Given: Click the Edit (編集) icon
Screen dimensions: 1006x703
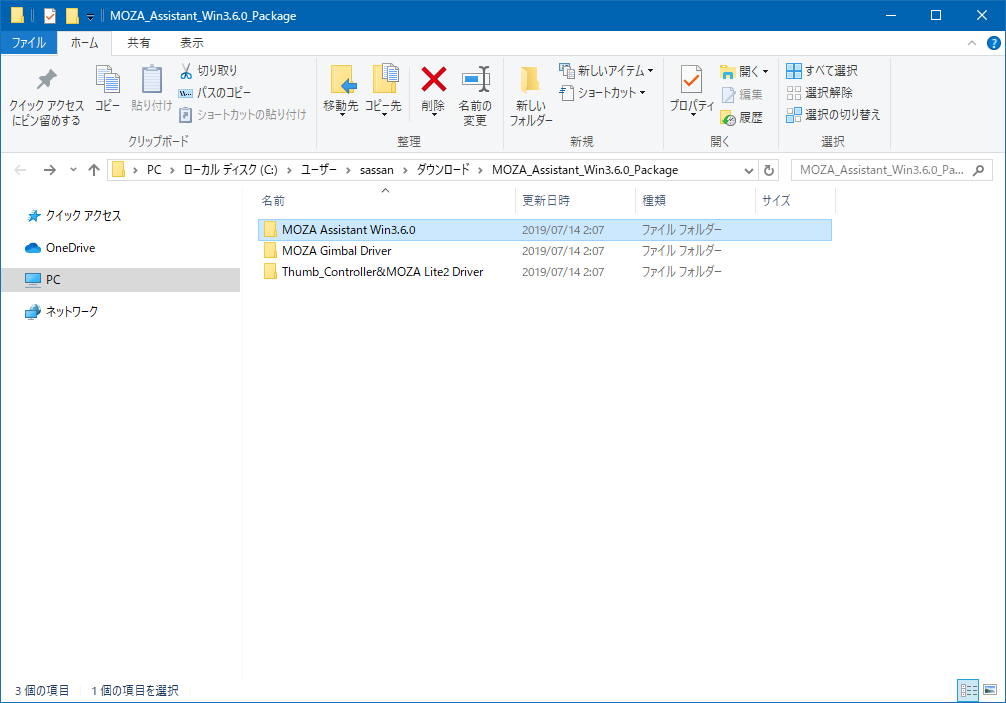Looking at the screenshot, I should (x=728, y=95).
